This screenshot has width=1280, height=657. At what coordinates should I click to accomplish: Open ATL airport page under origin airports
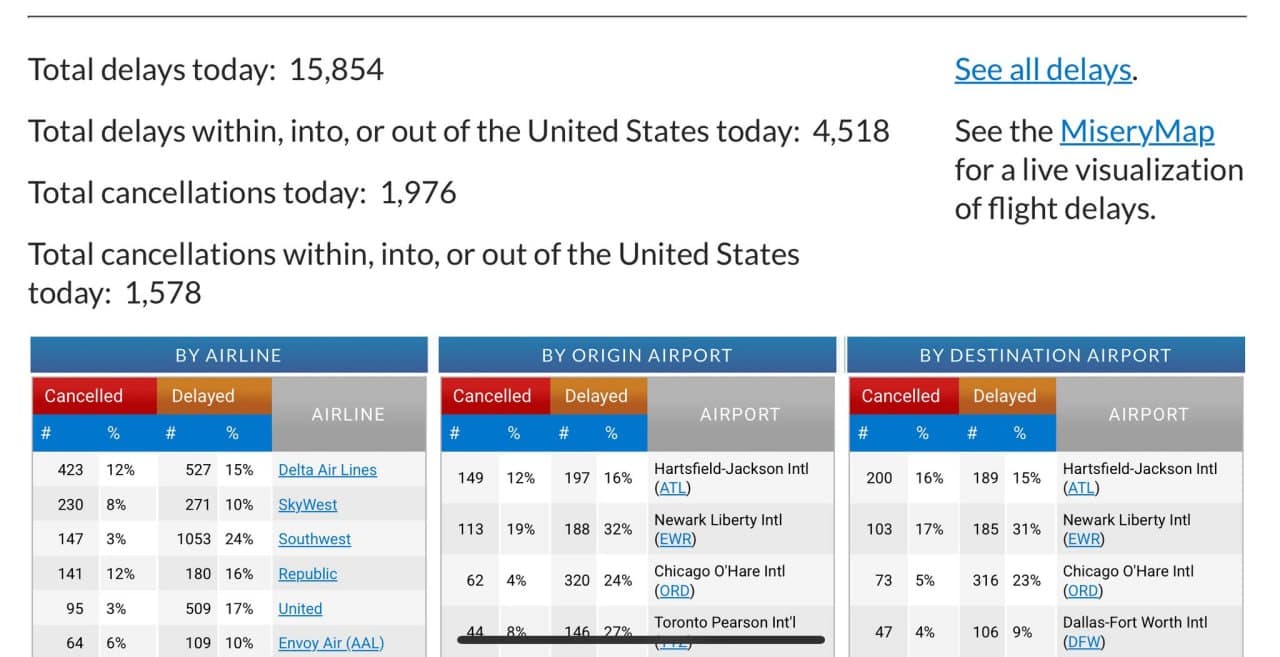pyautogui.click(x=672, y=488)
